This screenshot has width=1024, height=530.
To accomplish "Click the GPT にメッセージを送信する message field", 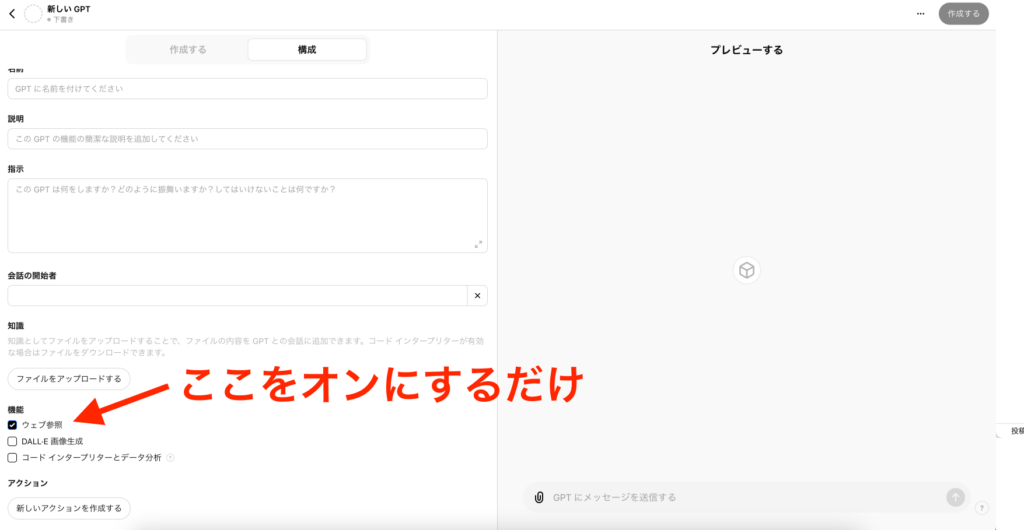I will coord(744,497).
